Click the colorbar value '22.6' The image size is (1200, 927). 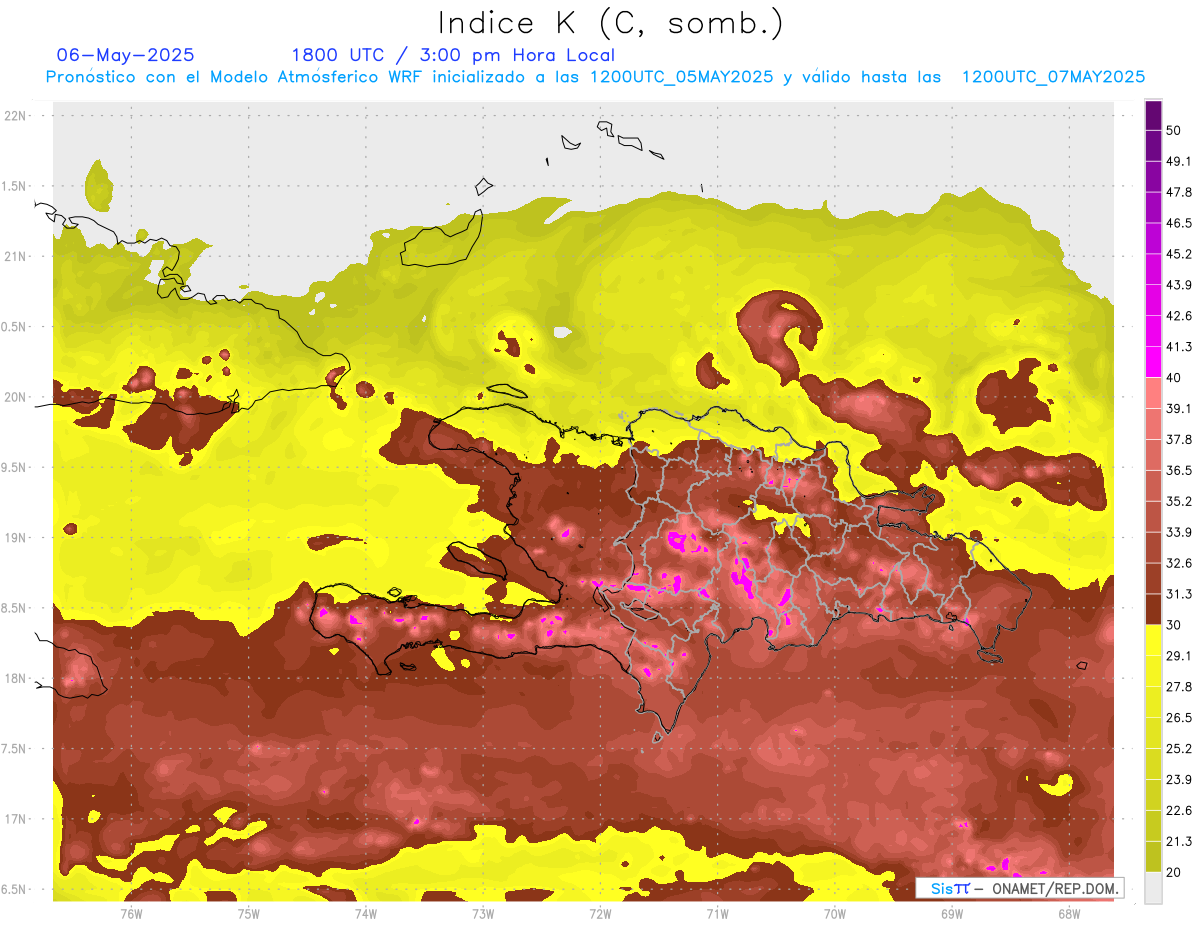click(x=1178, y=811)
